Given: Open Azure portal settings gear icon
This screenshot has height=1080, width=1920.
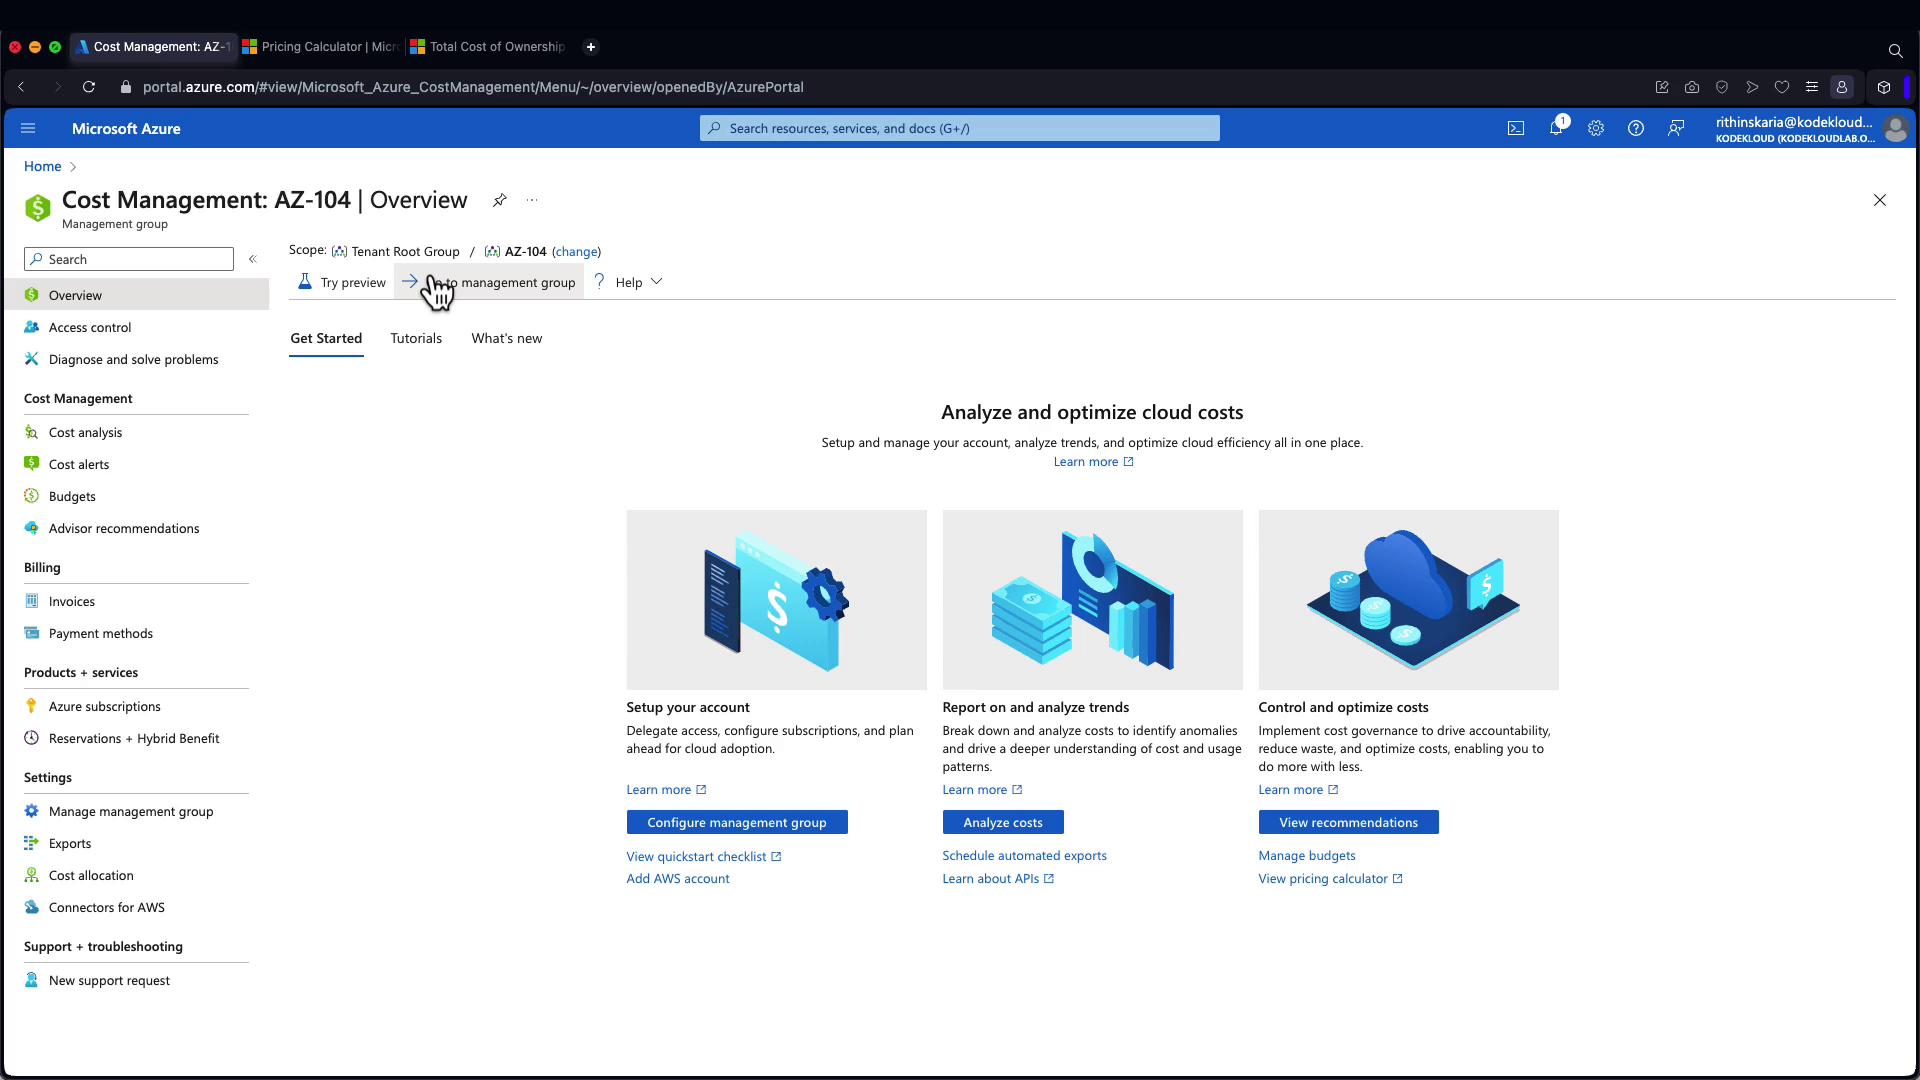Looking at the screenshot, I should (1596, 128).
